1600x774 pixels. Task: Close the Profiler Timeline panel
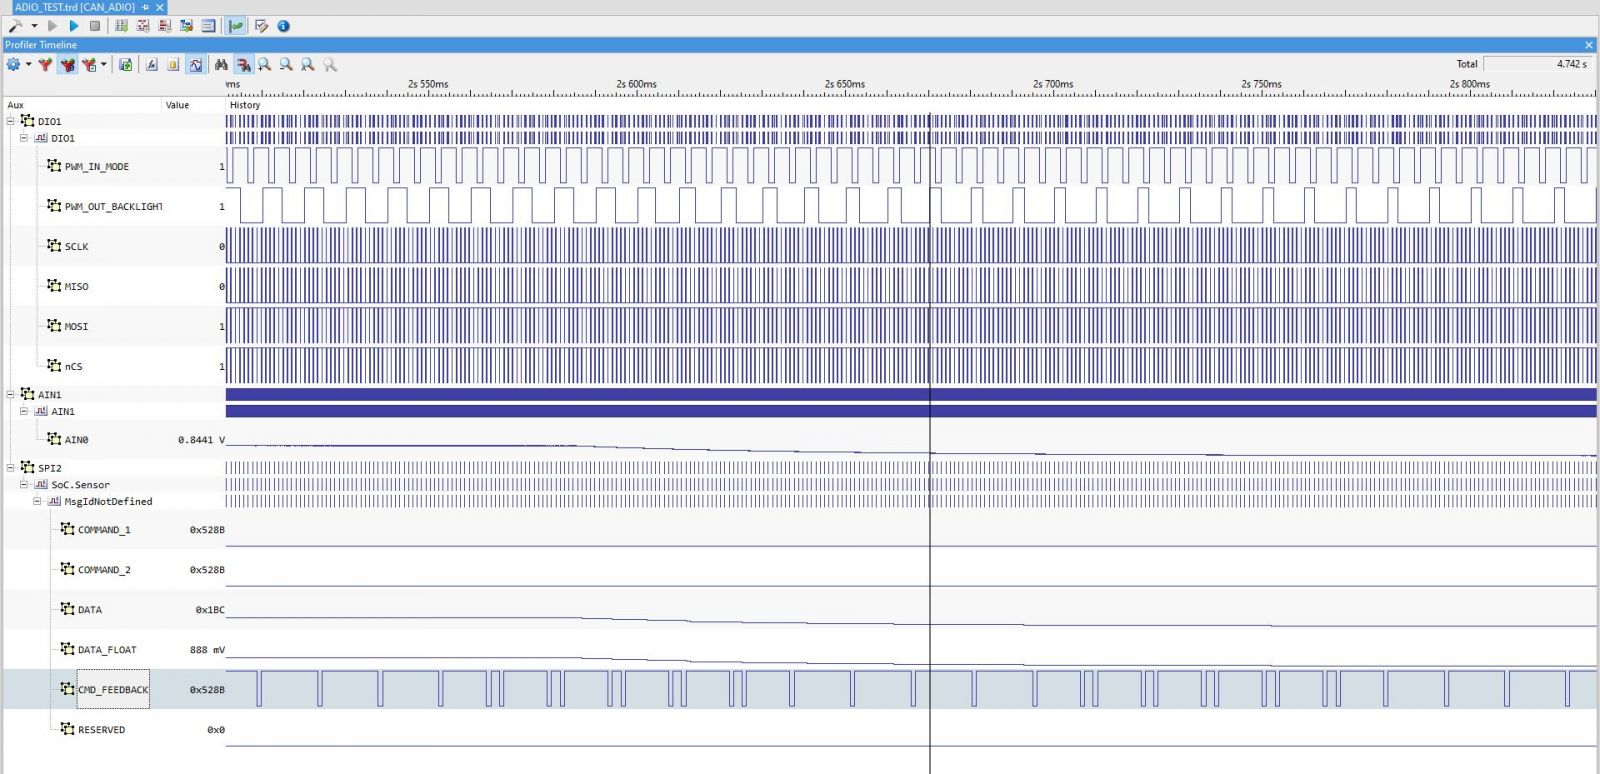(1588, 45)
